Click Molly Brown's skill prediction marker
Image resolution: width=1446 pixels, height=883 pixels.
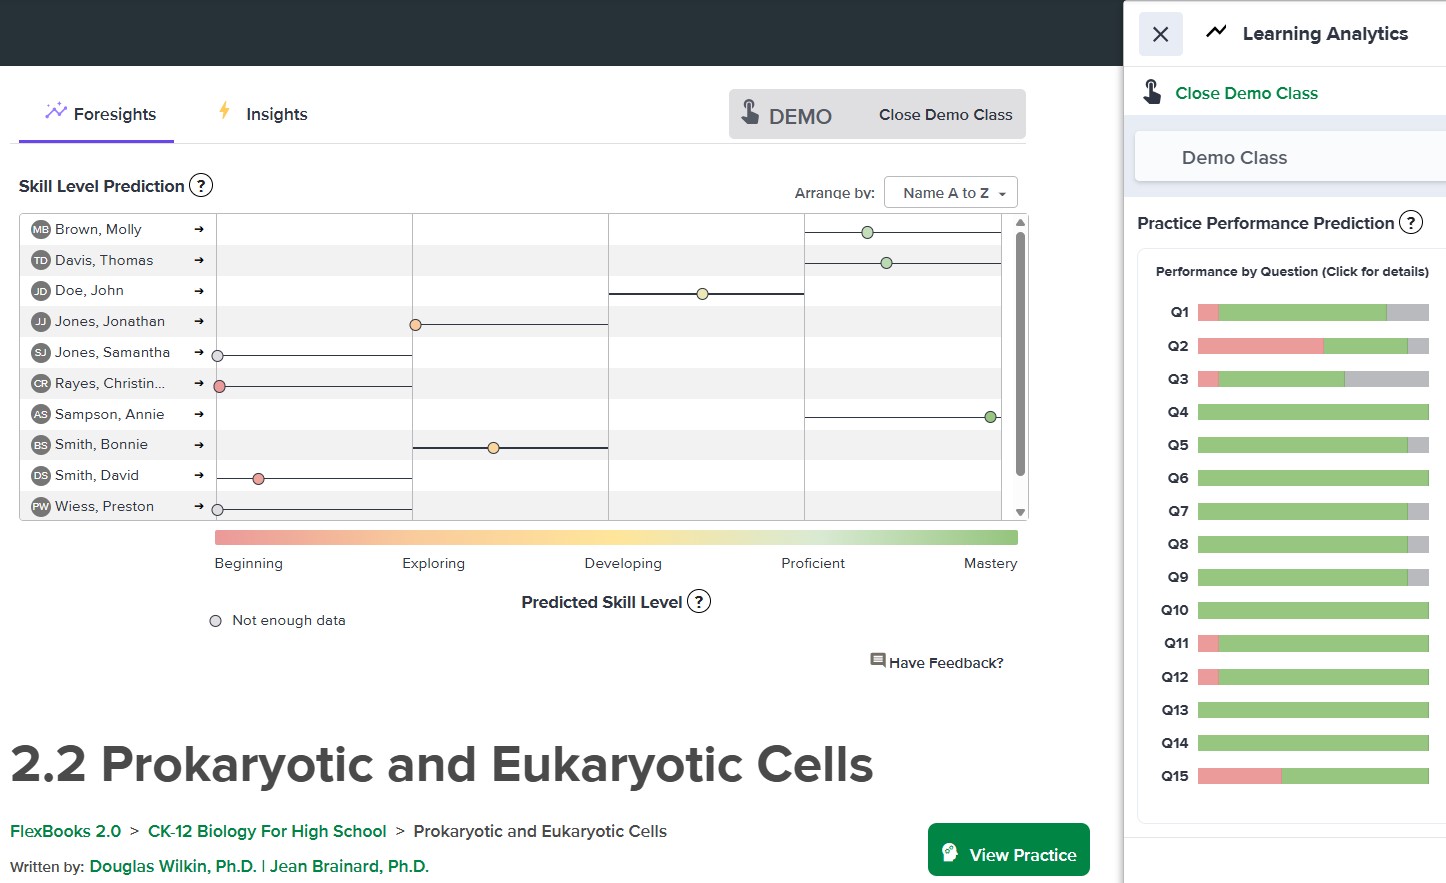click(867, 232)
